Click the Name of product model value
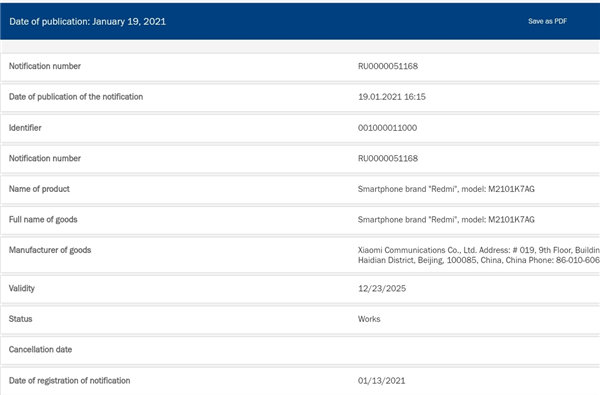 pos(446,189)
